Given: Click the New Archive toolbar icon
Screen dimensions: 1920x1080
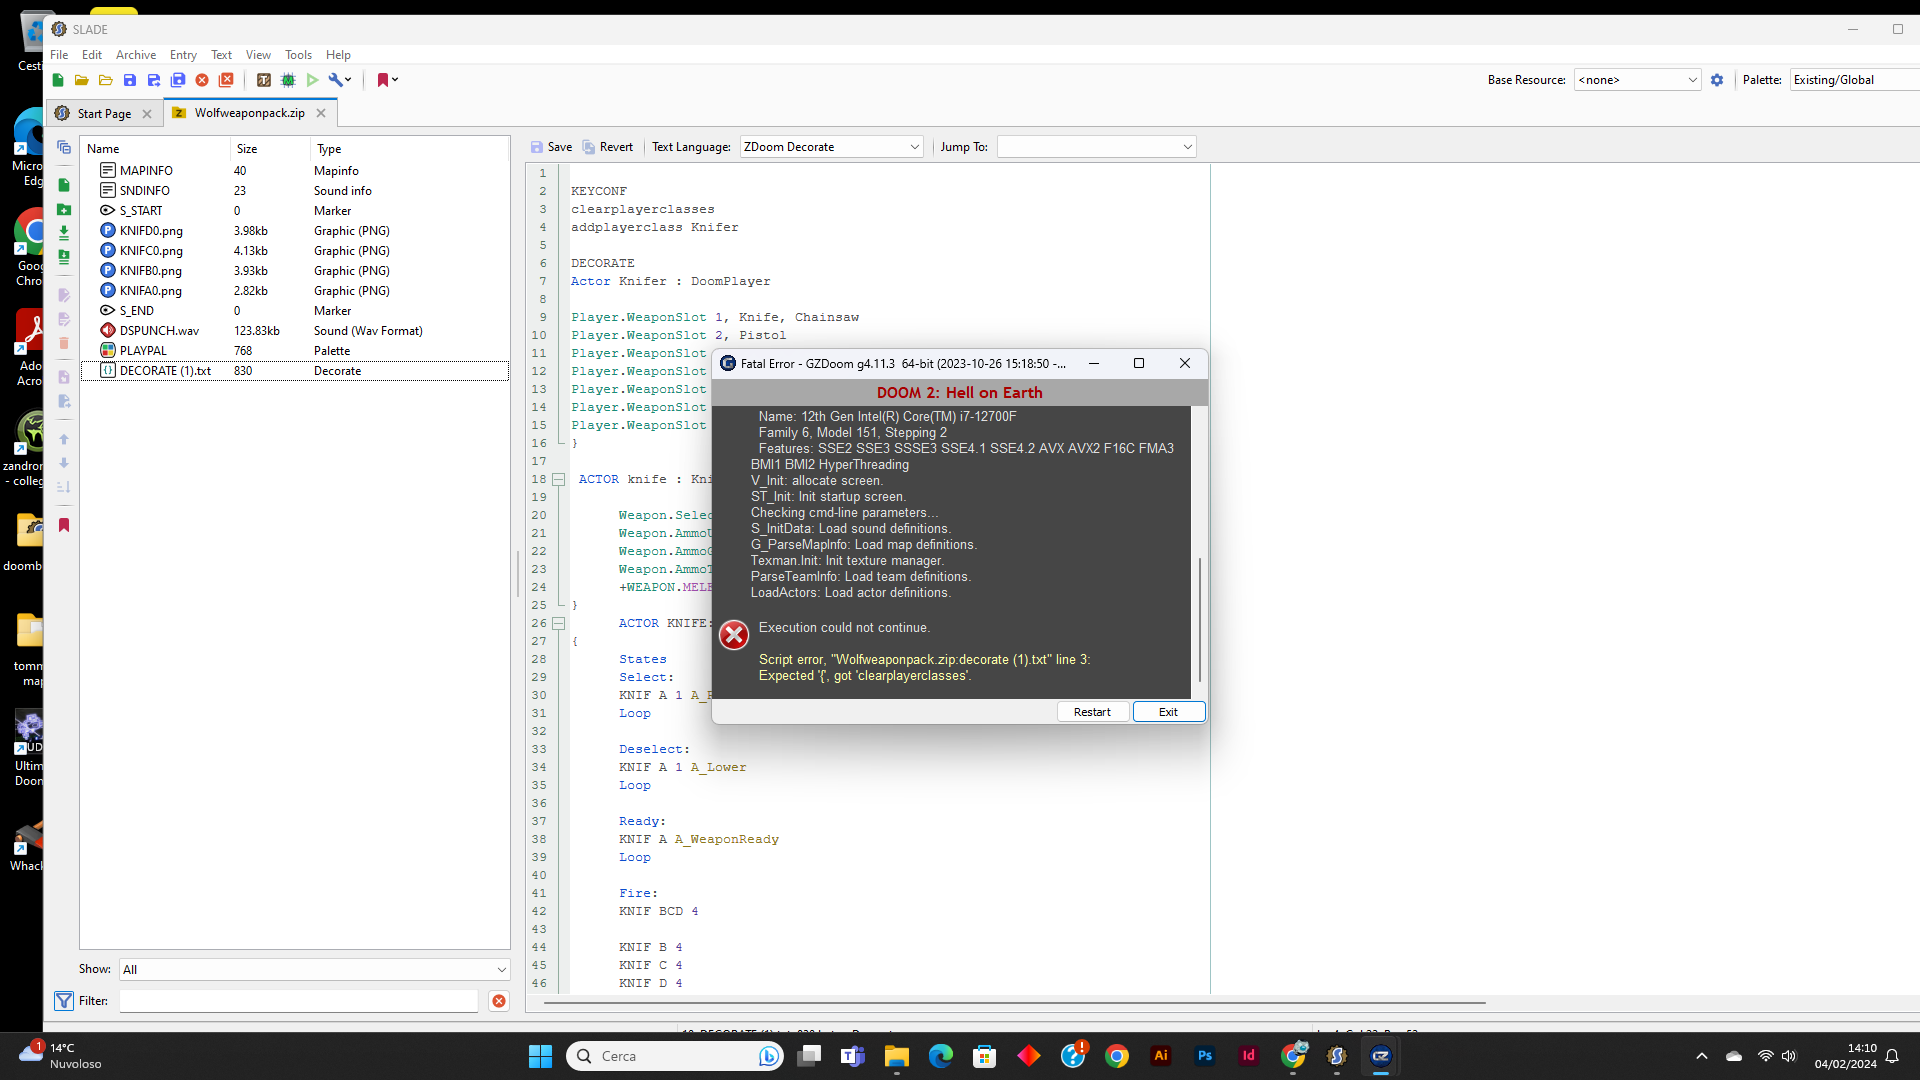Looking at the screenshot, I should [x=58, y=80].
